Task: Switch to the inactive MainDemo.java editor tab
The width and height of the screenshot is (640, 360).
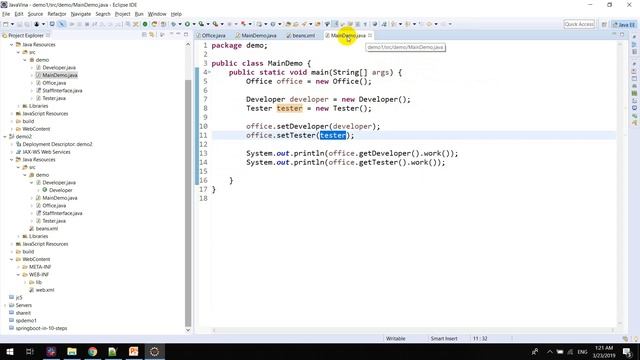Action: point(259,36)
